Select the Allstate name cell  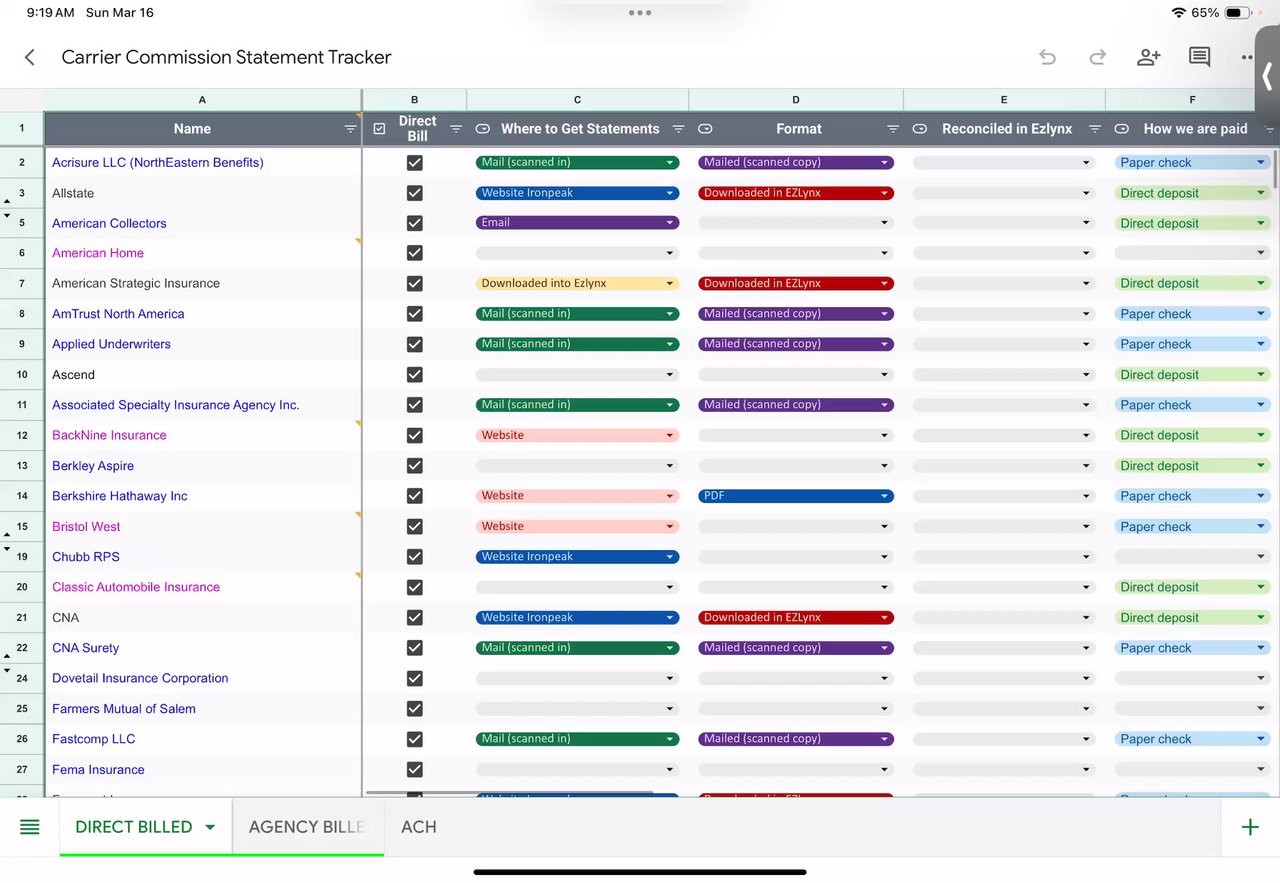203,193
